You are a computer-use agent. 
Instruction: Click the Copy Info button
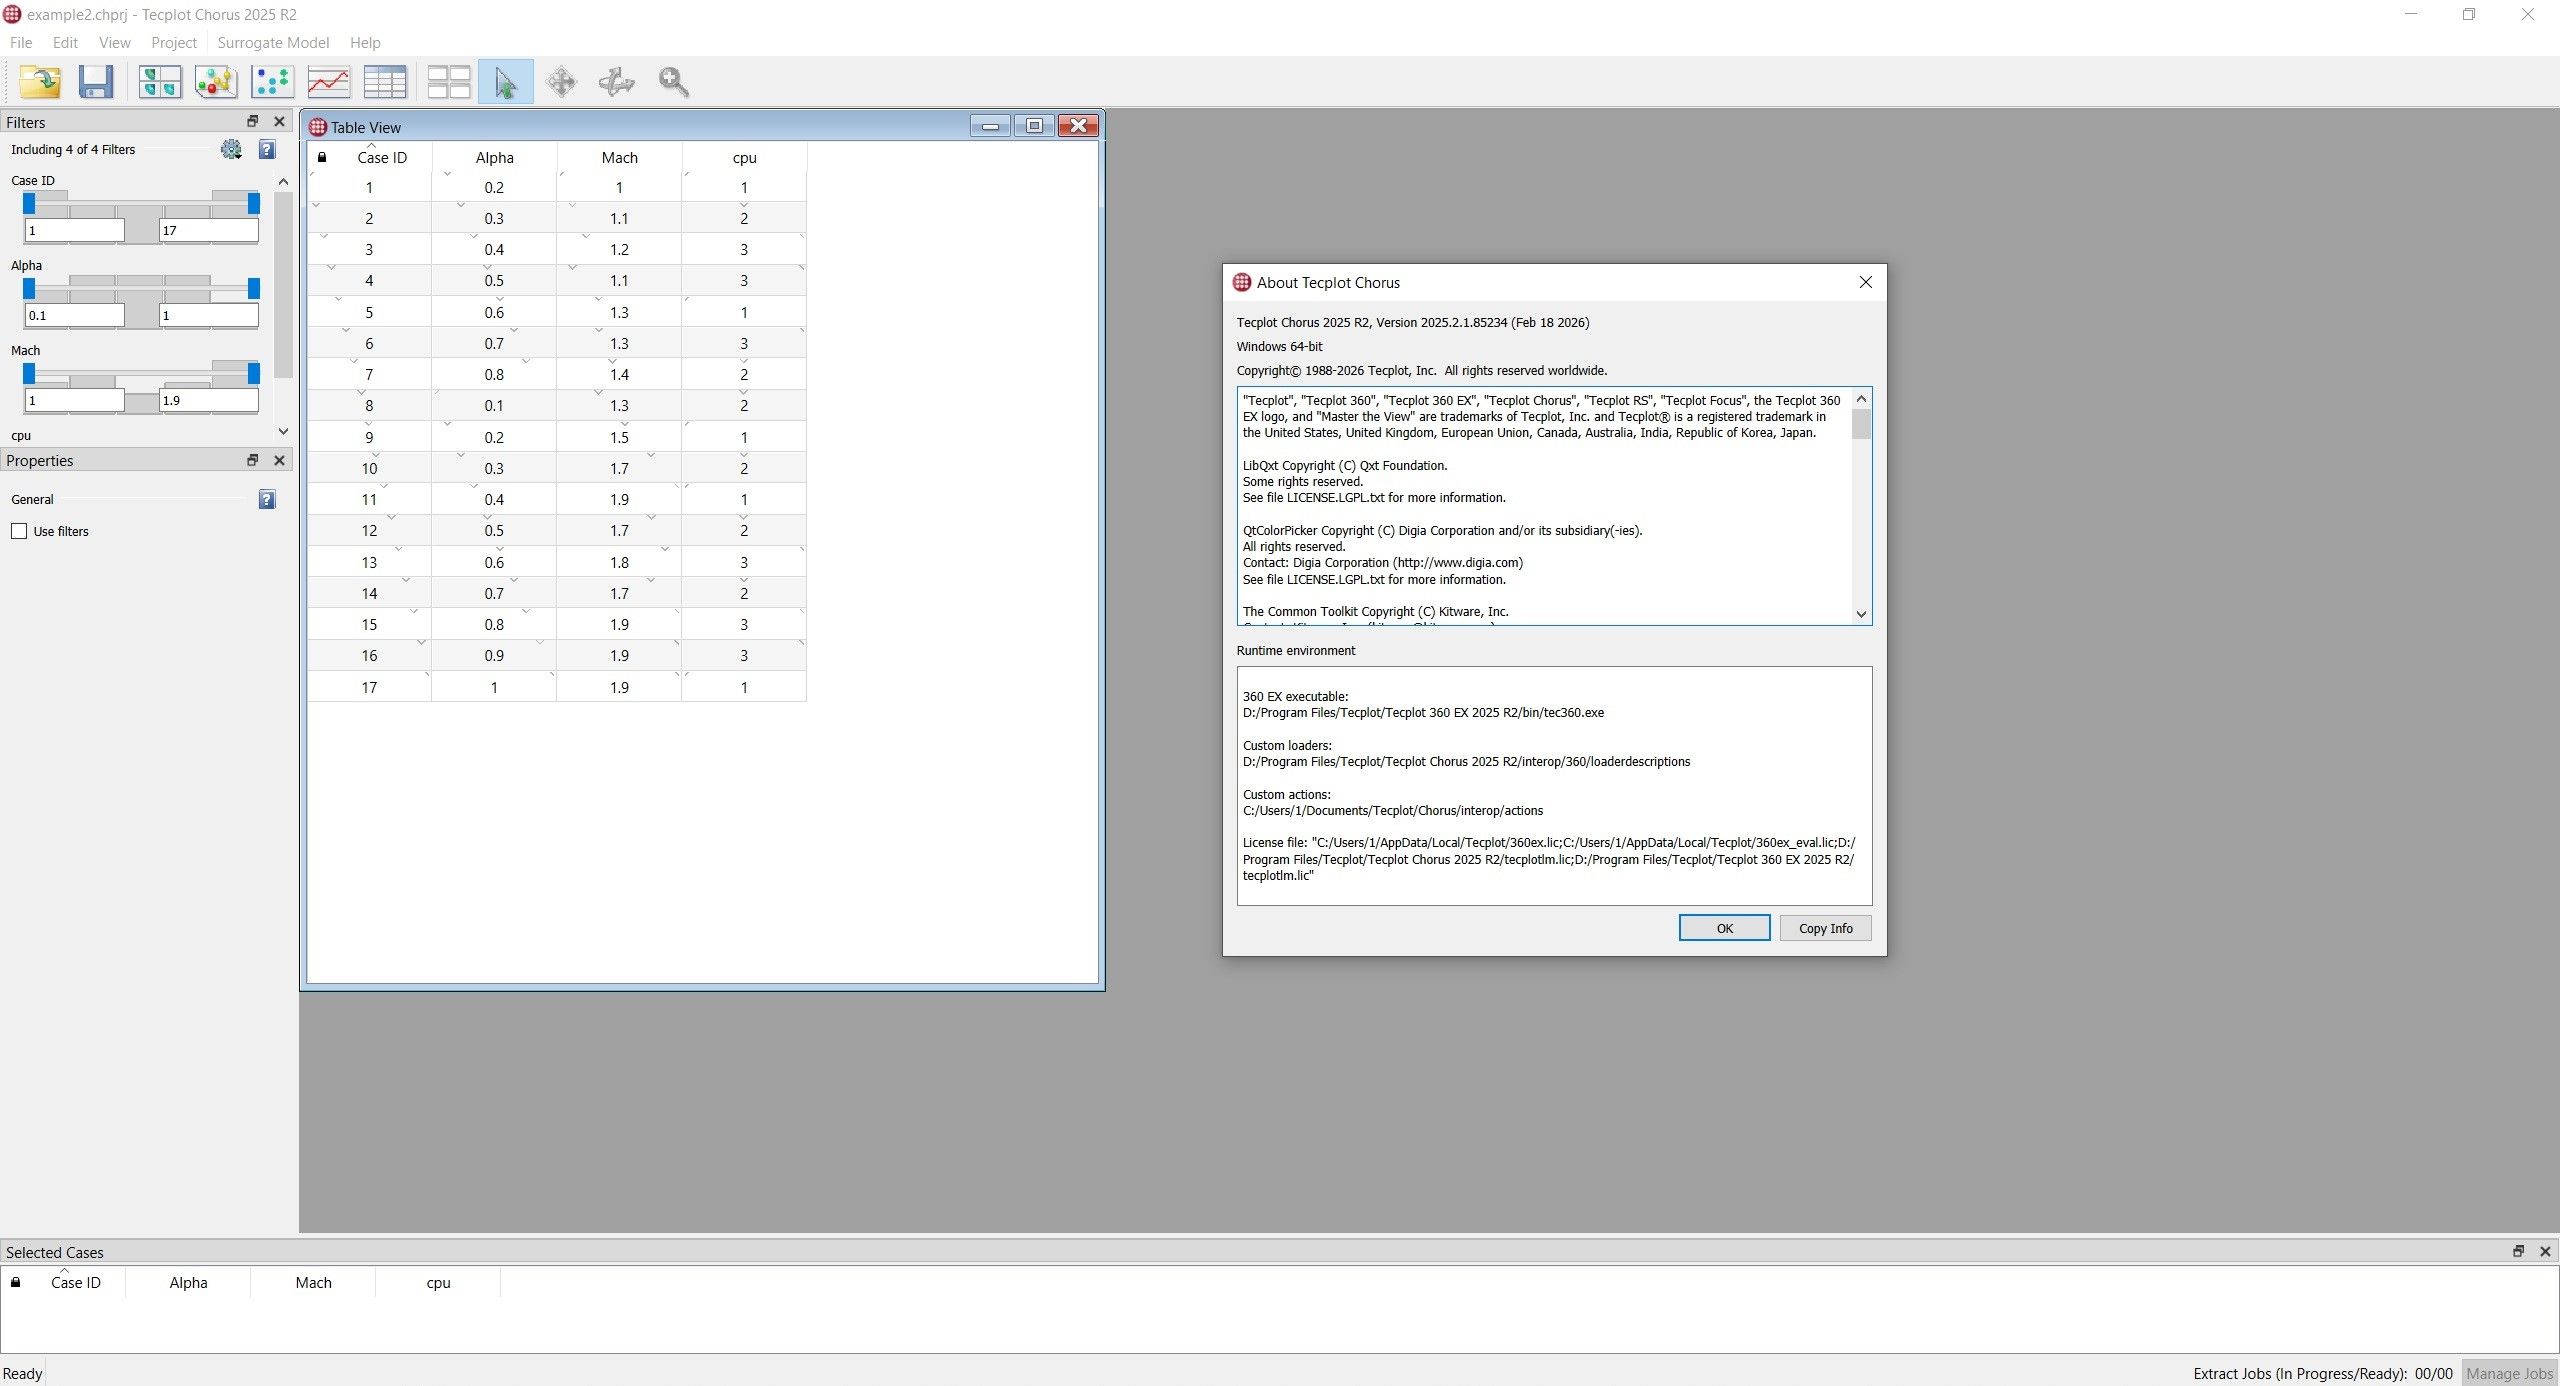pyautogui.click(x=1825, y=928)
